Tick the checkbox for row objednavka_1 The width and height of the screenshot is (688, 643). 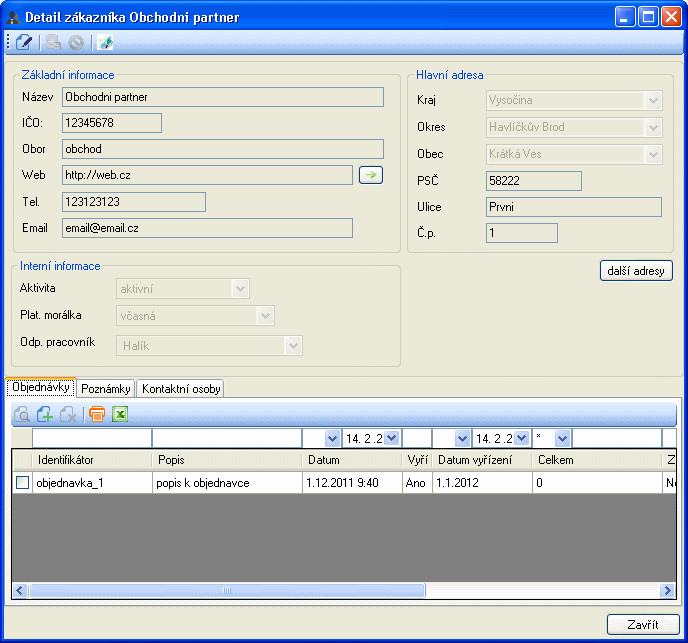(x=22, y=483)
